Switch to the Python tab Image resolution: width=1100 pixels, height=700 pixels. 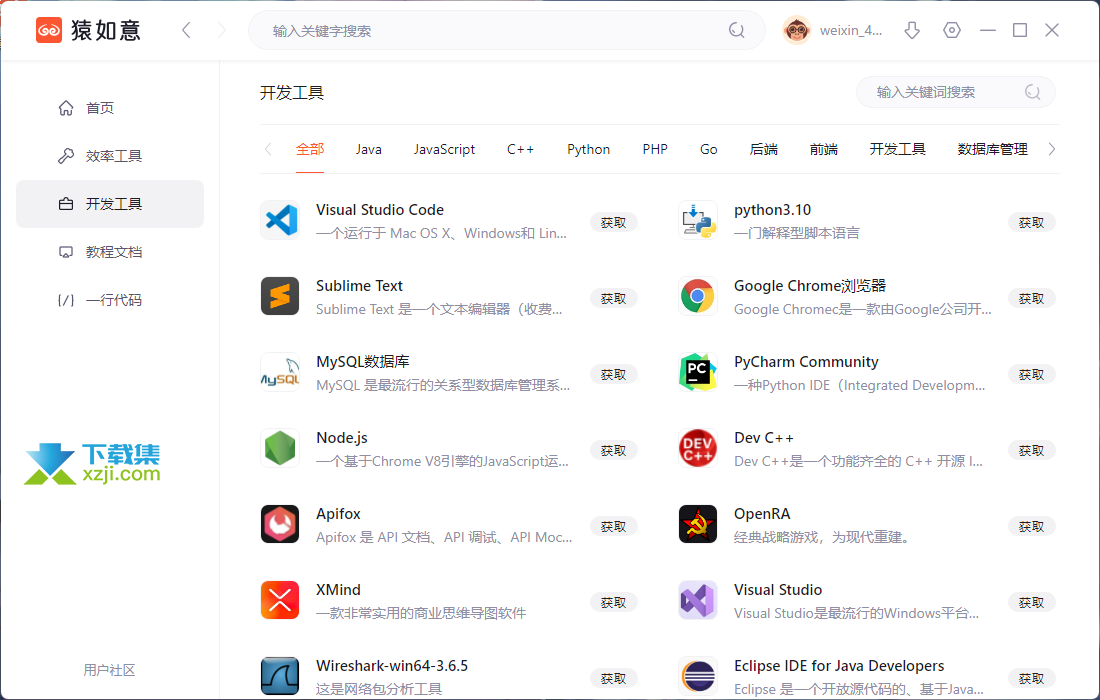pos(589,149)
